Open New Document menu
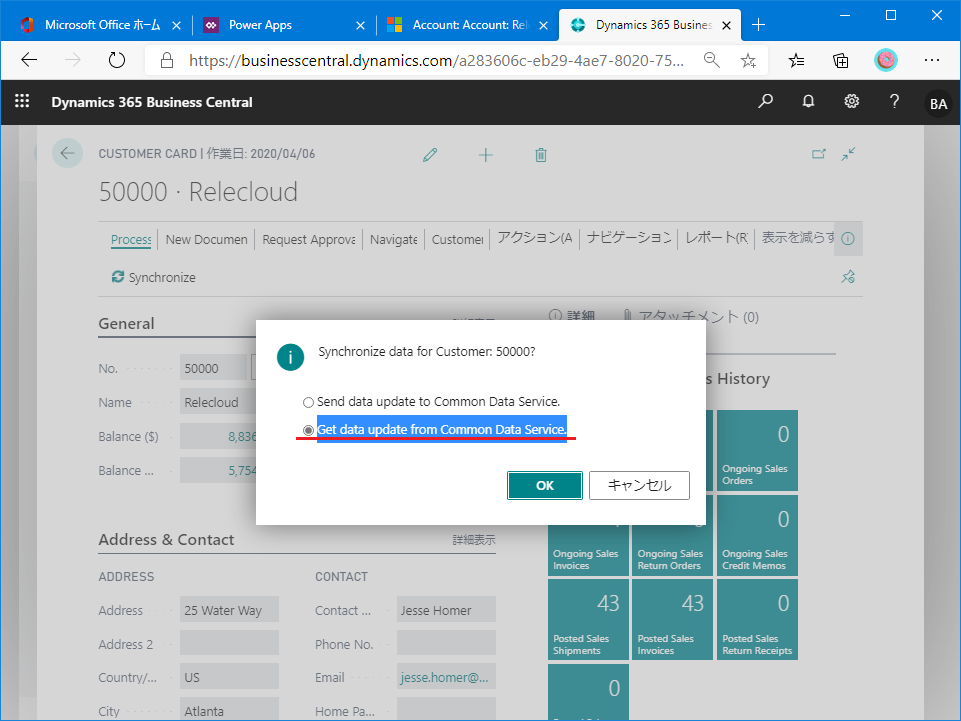Screen dimensions: 961x721 pos(207,239)
